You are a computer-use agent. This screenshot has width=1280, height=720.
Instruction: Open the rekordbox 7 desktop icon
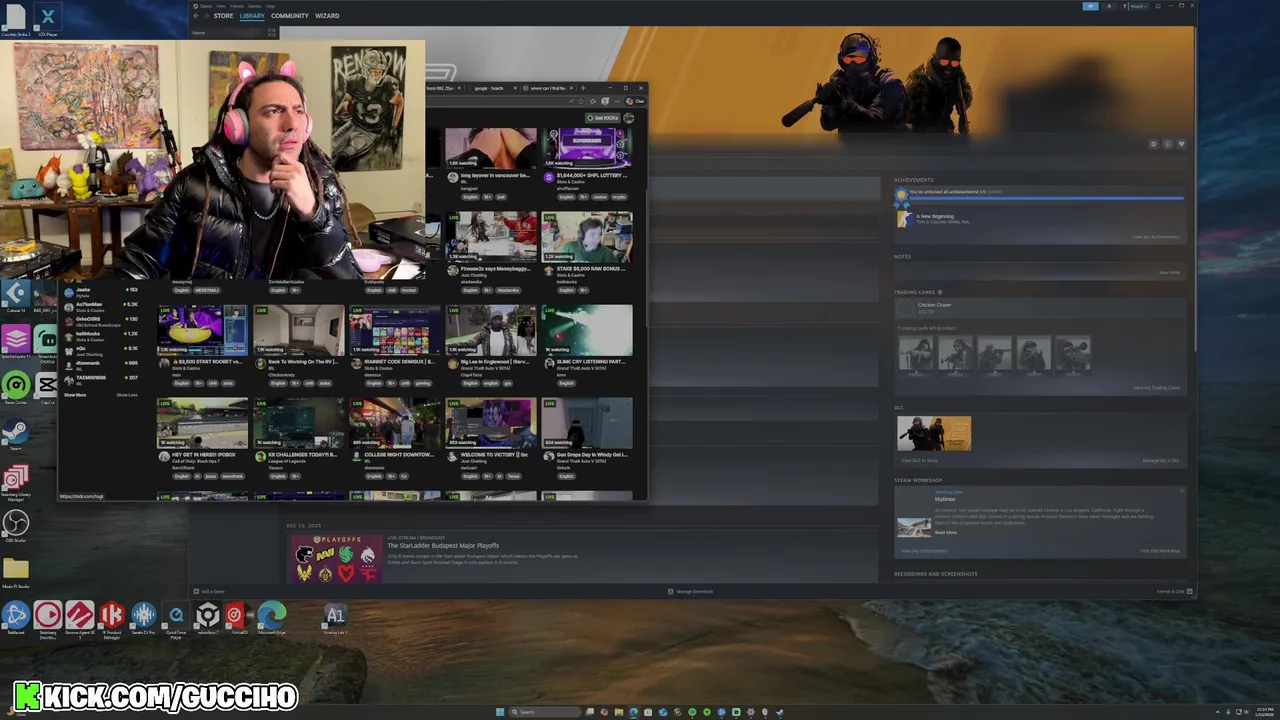point(207,617)
